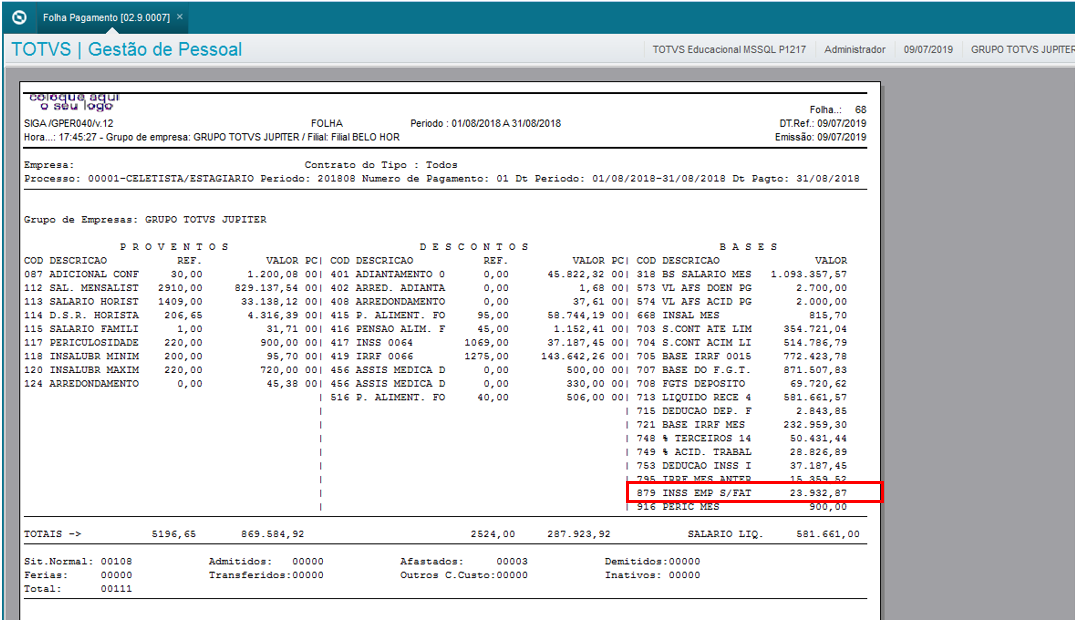Click row 419 IRRF 0066
This screenshot has width=1075, height=622.
479,357
